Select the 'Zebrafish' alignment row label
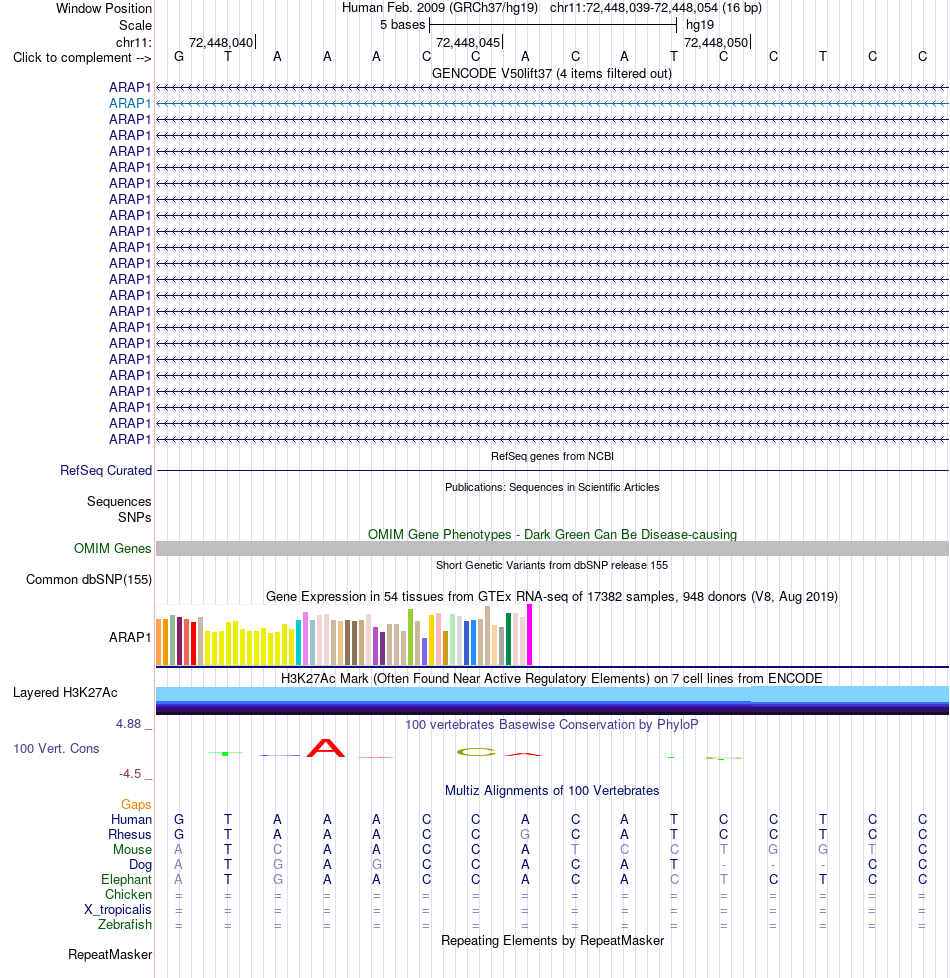The image size is (950, 978). pyautogui.click(x=125, y=924)
